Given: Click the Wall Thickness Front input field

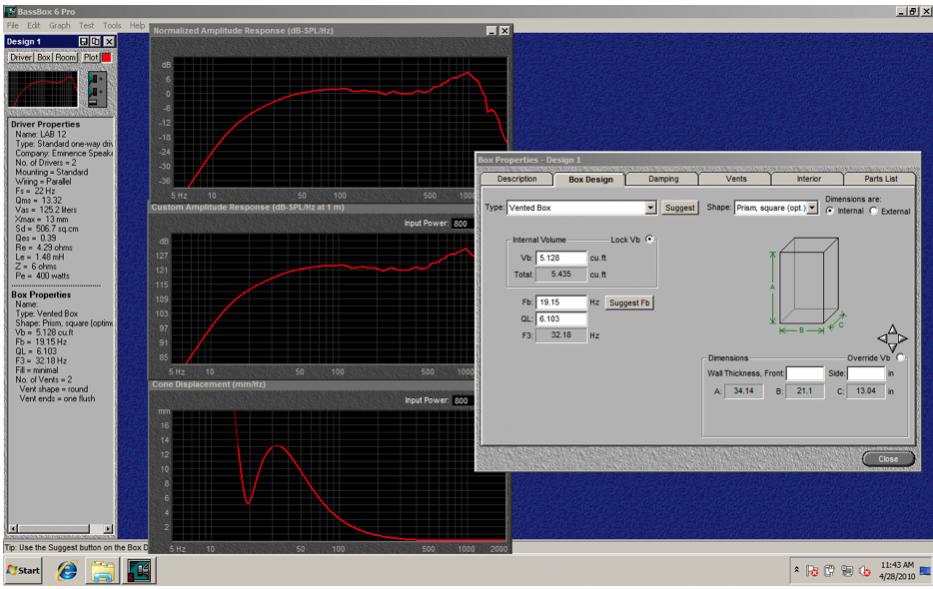Looking at the screenshot, I should [x=804, y=374].
